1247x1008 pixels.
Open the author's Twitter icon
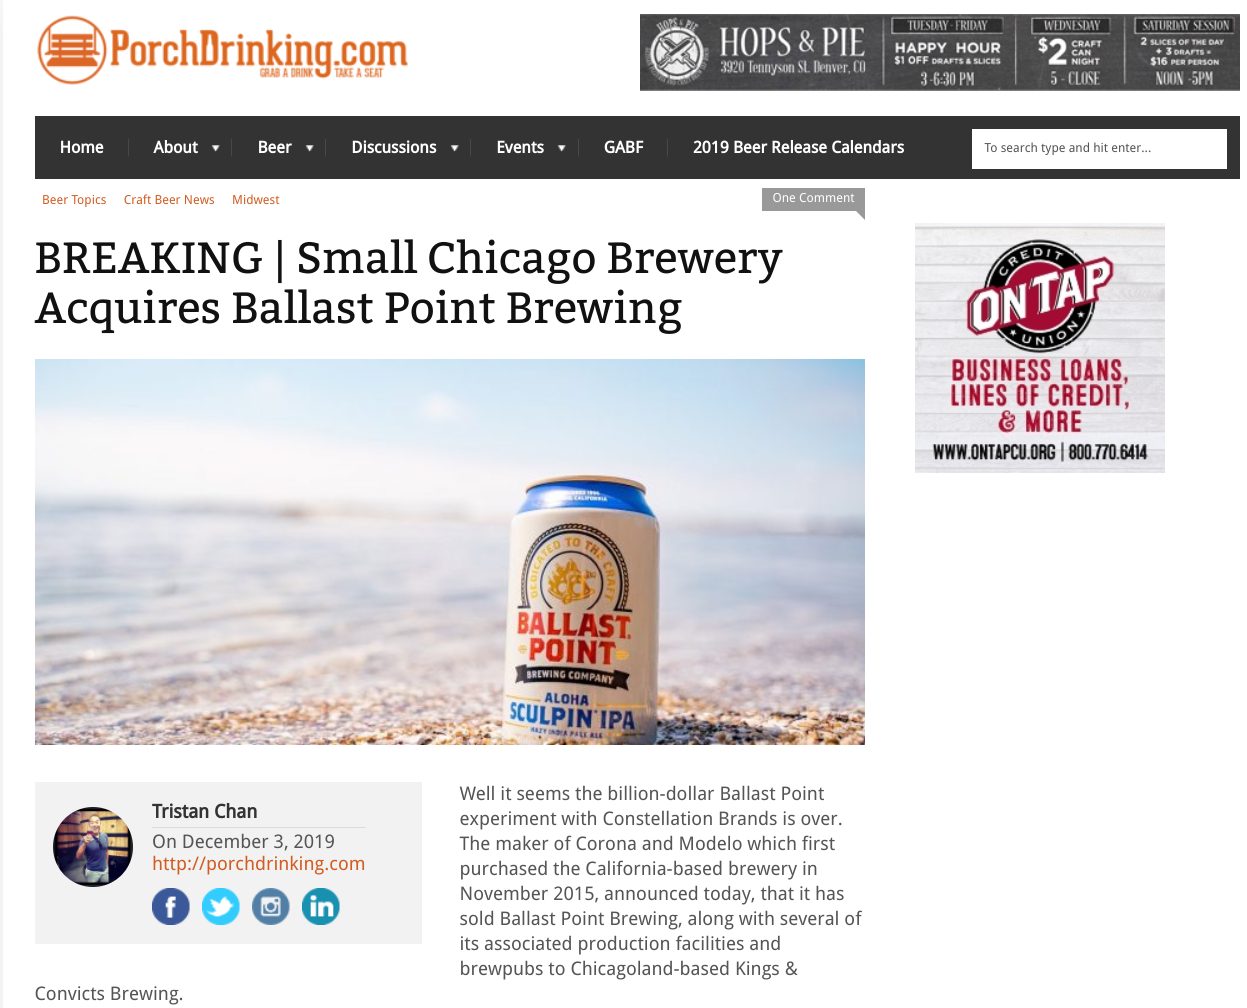(221, 907)
